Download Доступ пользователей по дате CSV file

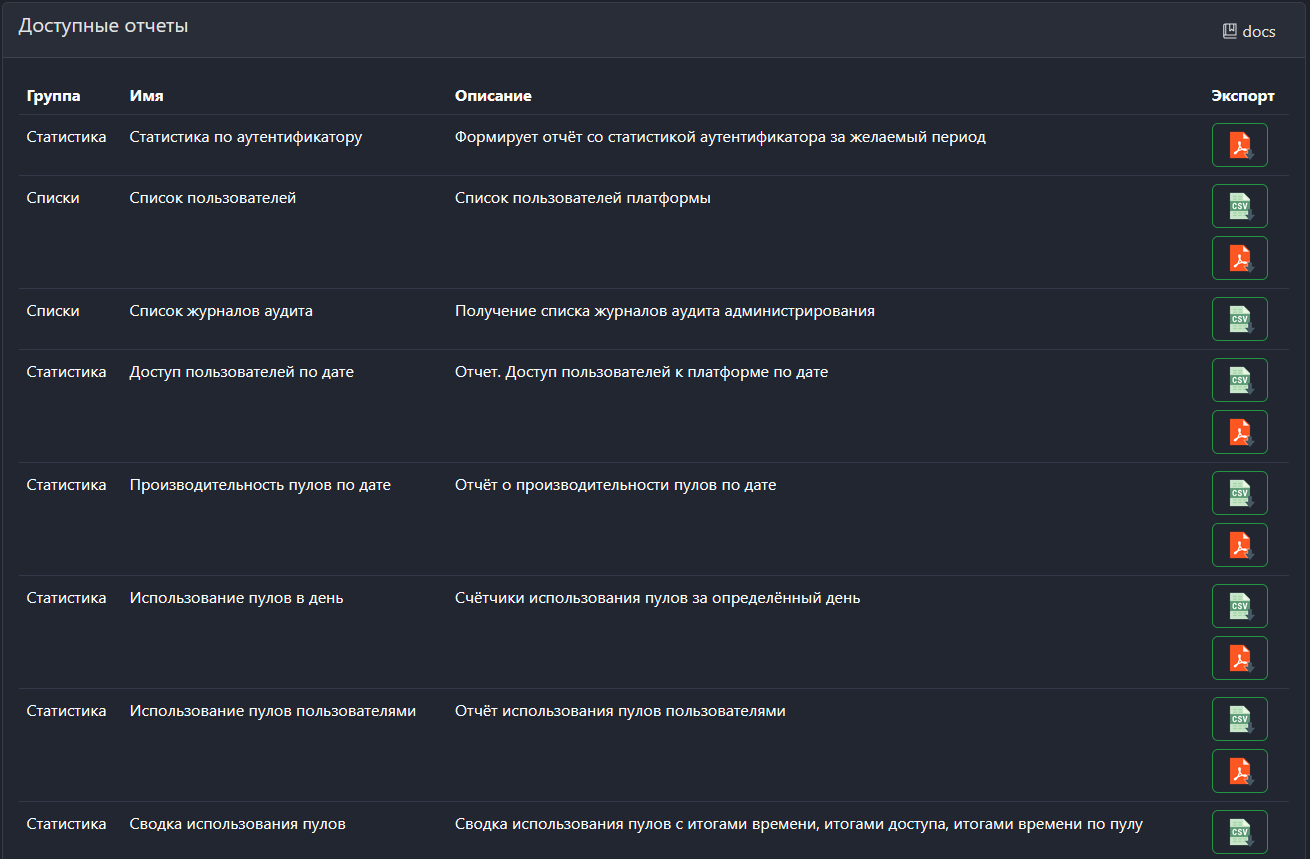(1239, 380)
